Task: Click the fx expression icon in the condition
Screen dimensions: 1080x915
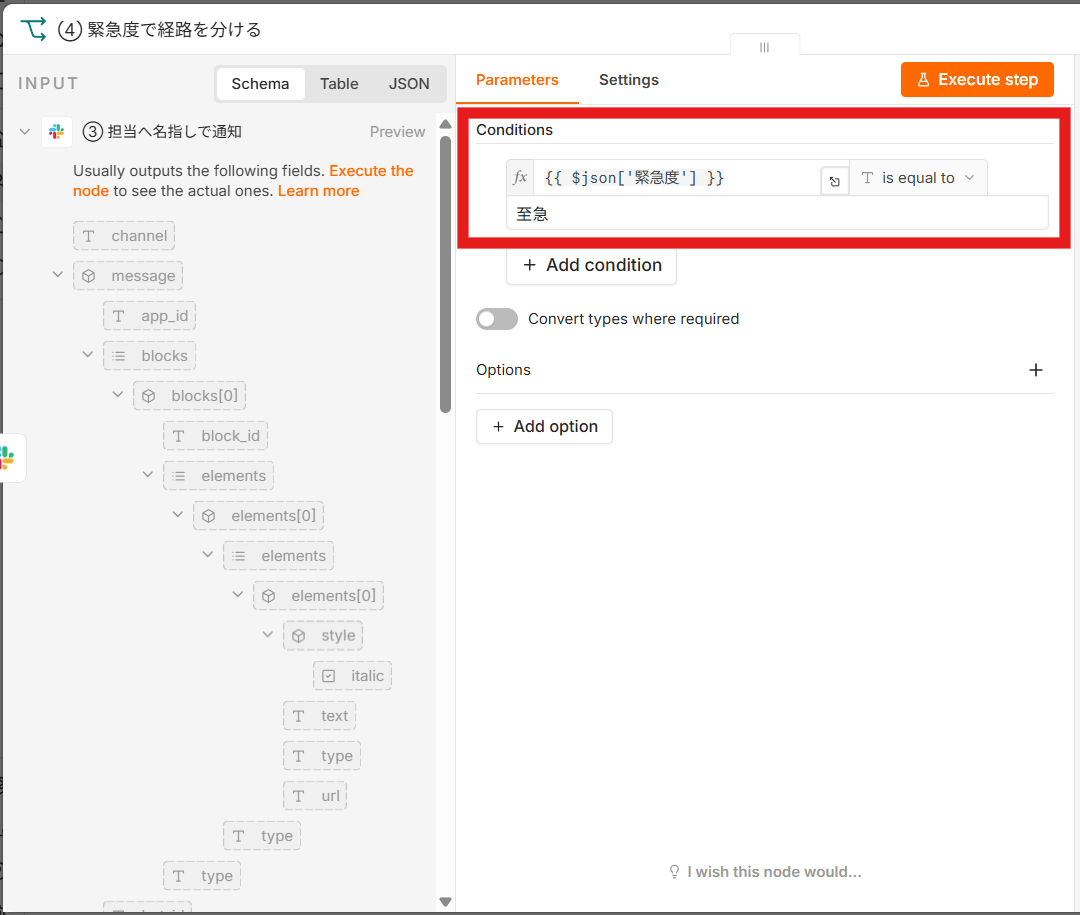Action: (520, 178)
